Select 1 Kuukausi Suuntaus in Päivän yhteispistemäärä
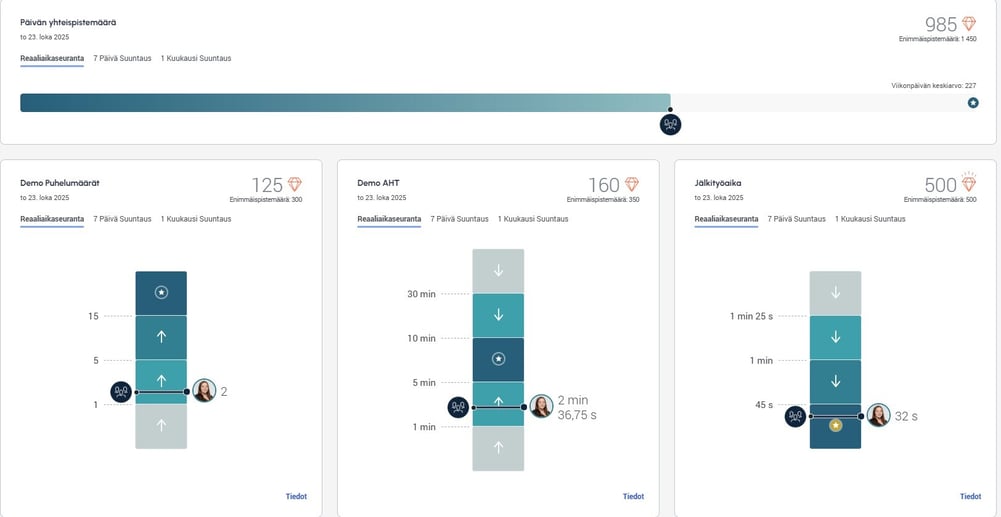1001x517 pixels. pos(196,58)
